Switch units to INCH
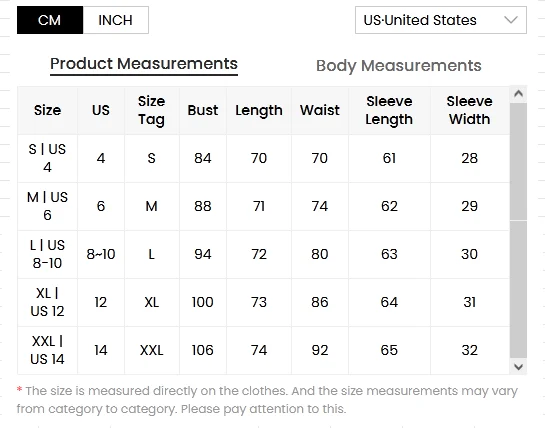 point(116,20)
